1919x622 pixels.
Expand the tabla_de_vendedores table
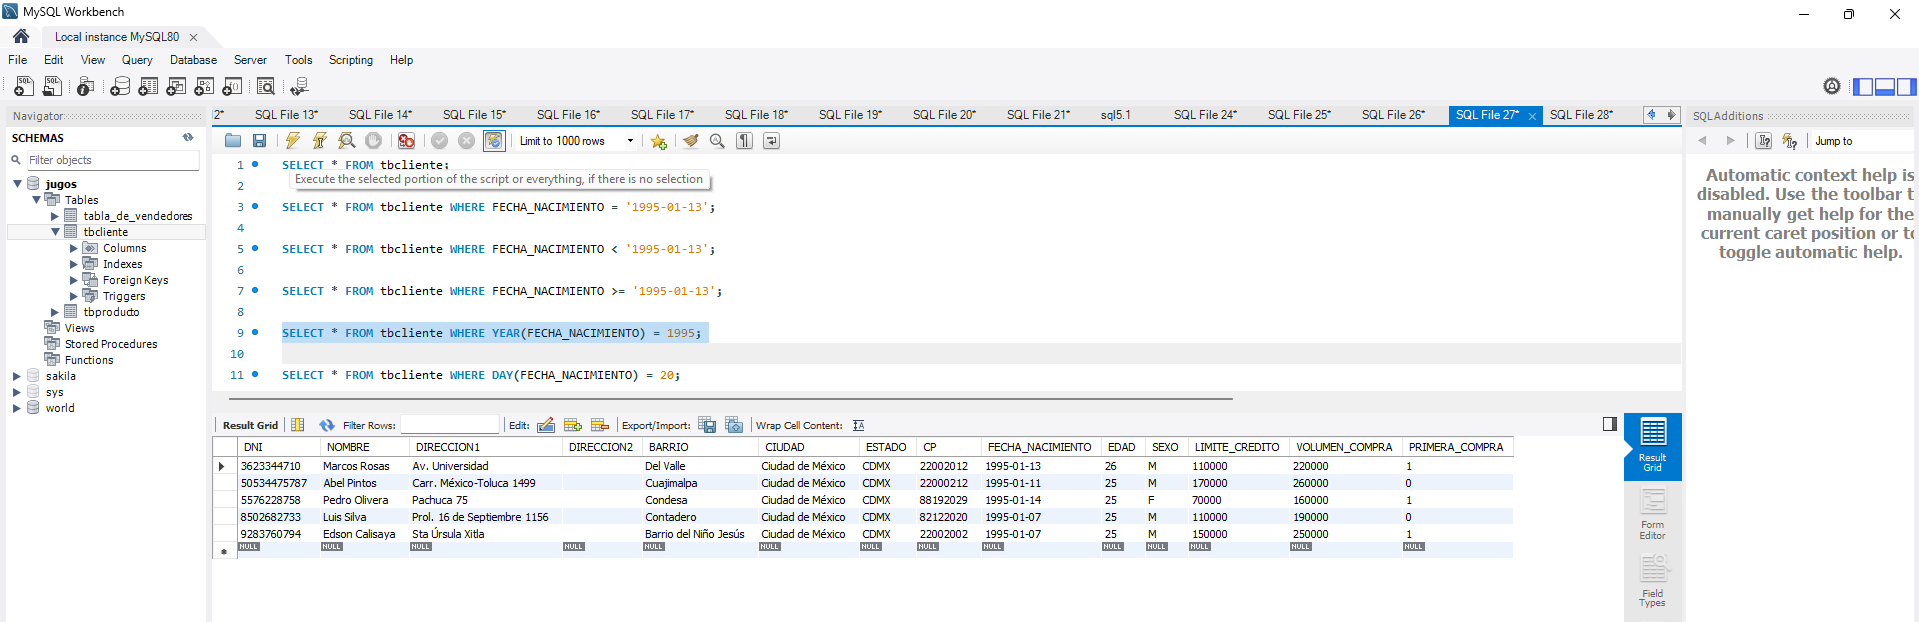55,216
